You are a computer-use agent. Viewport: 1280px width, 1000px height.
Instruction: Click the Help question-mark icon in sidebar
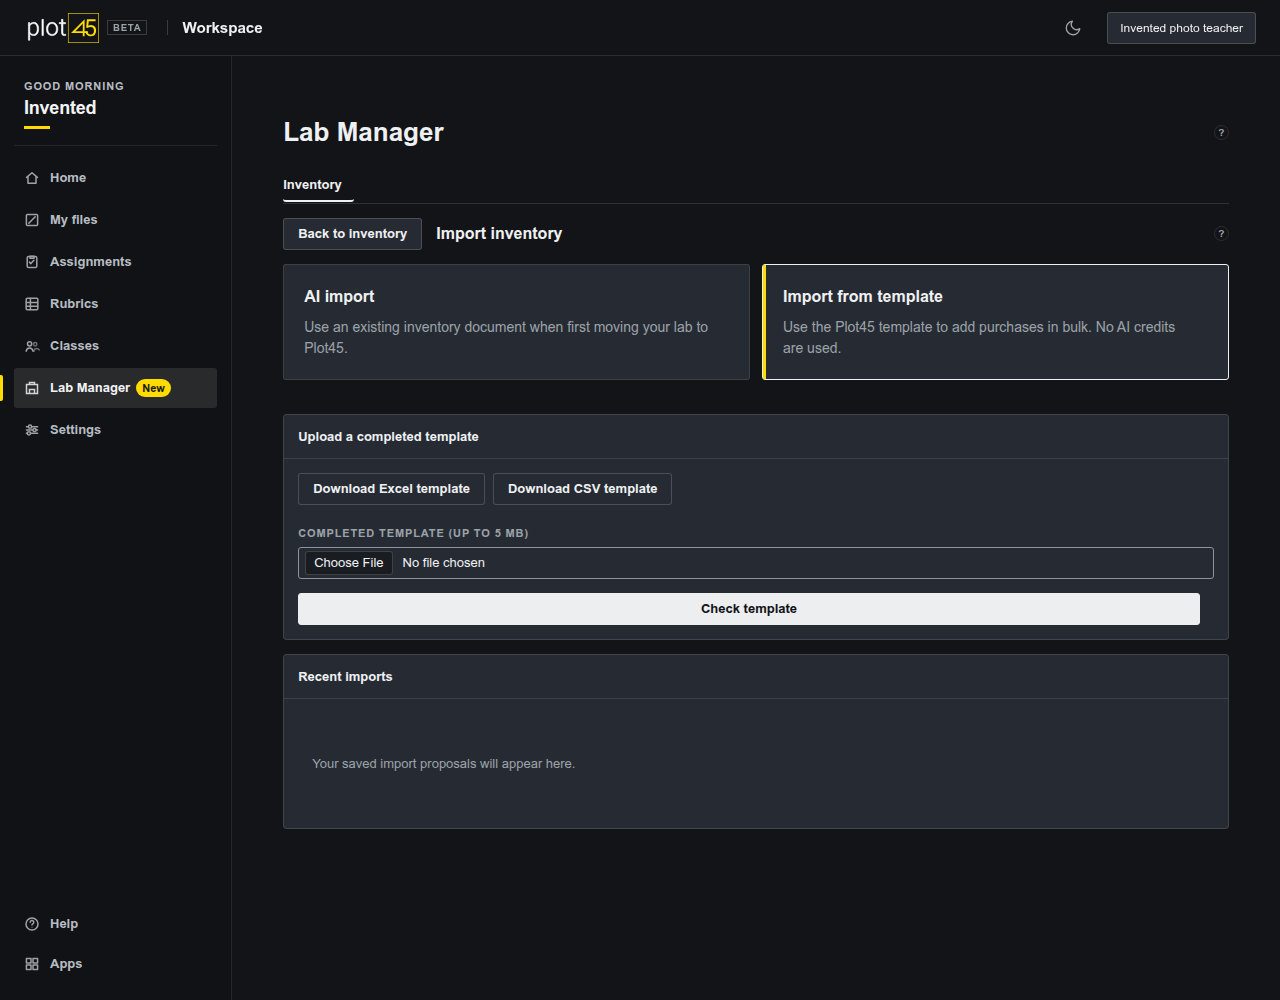point(32,924)
